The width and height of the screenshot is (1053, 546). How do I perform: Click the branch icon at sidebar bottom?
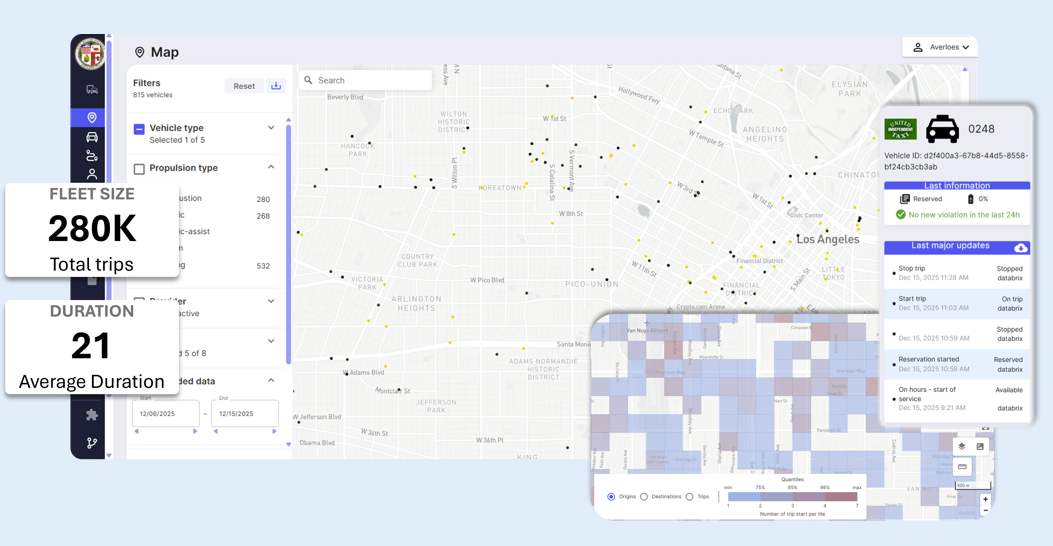(91, 443)
